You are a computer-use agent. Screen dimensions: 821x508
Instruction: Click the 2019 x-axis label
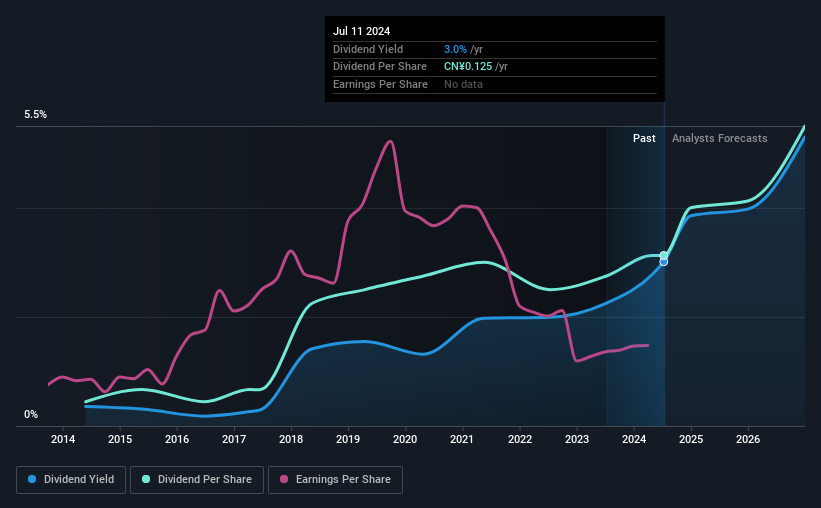(x=348, y=439)
